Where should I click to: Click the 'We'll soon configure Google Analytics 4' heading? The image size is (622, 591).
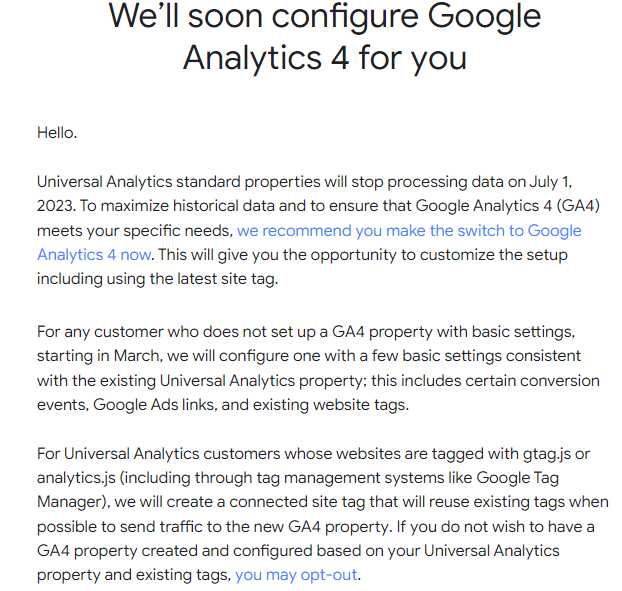pos(324,37)
